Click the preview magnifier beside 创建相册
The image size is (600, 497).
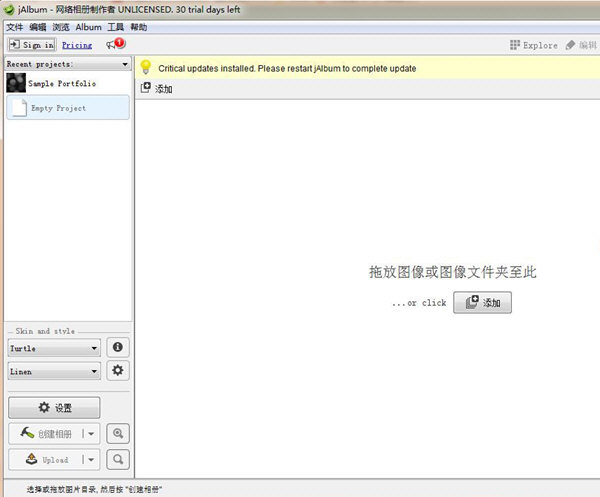click(x=118, y=433)
